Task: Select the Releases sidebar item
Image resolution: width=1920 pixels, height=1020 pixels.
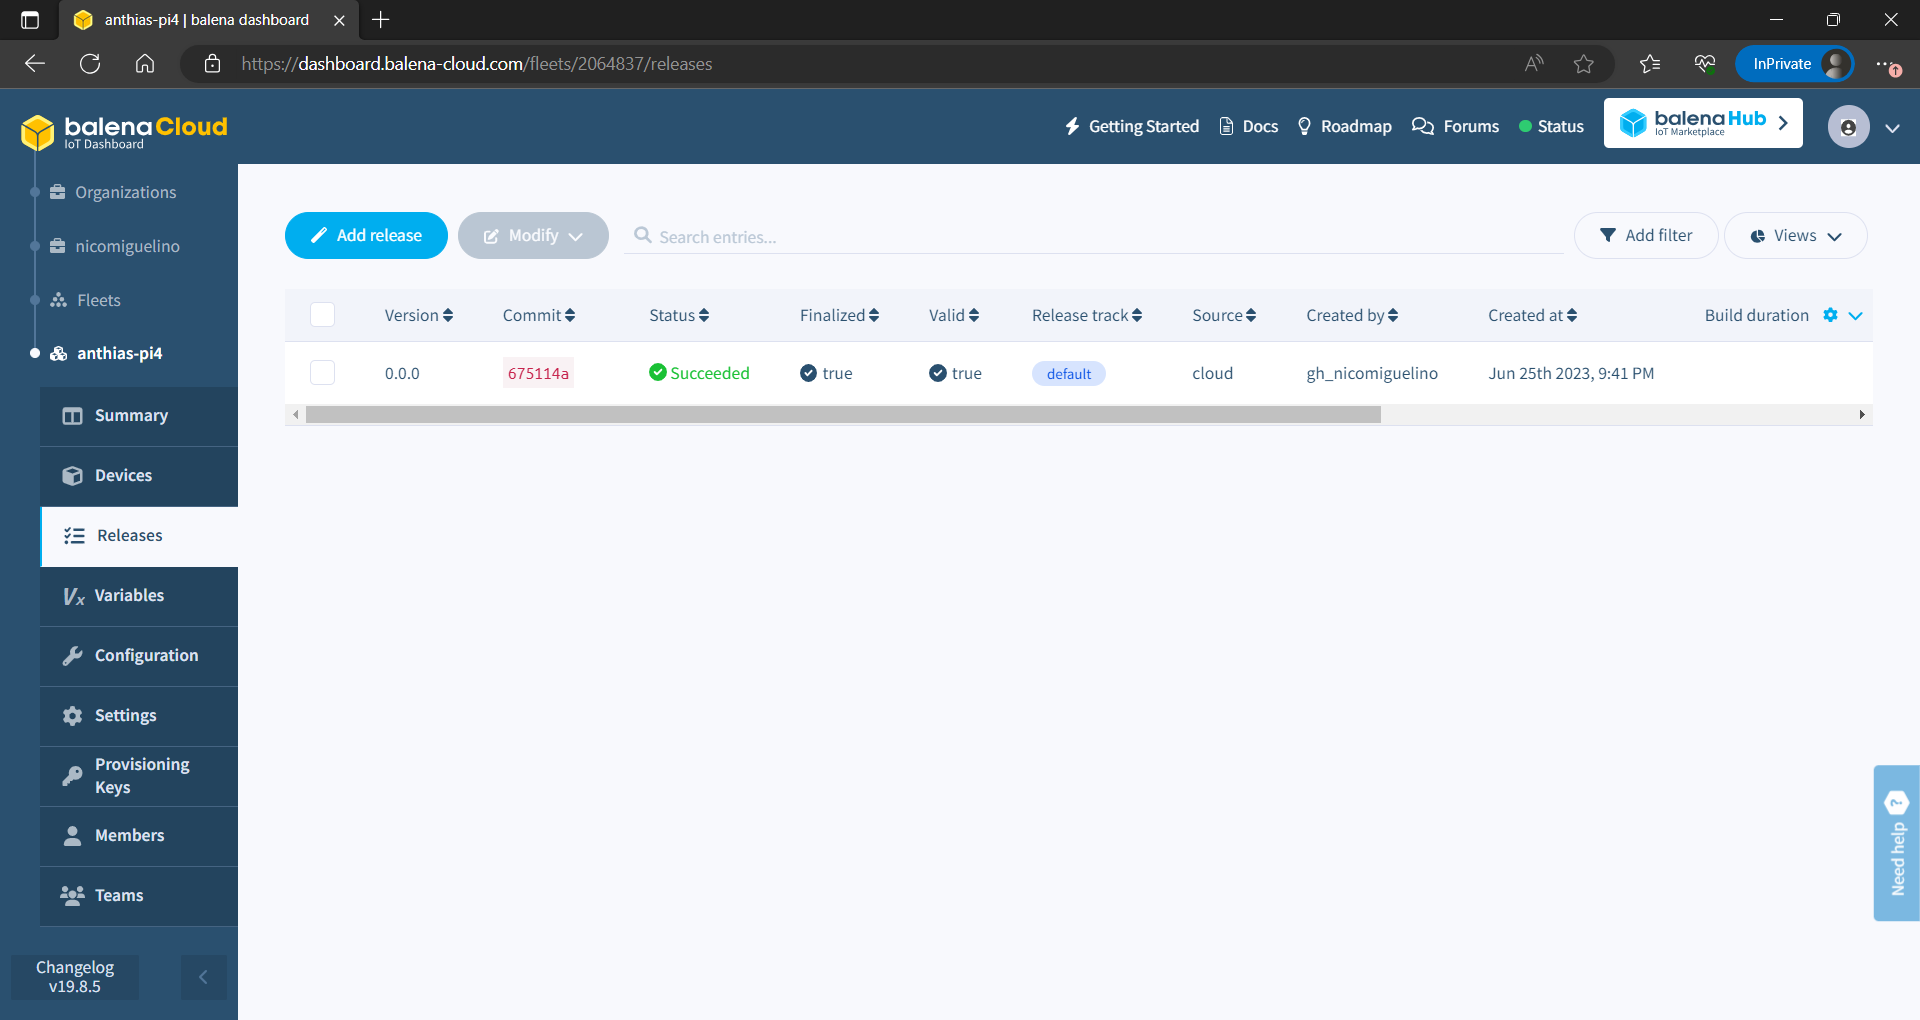Action: point(139,536)
